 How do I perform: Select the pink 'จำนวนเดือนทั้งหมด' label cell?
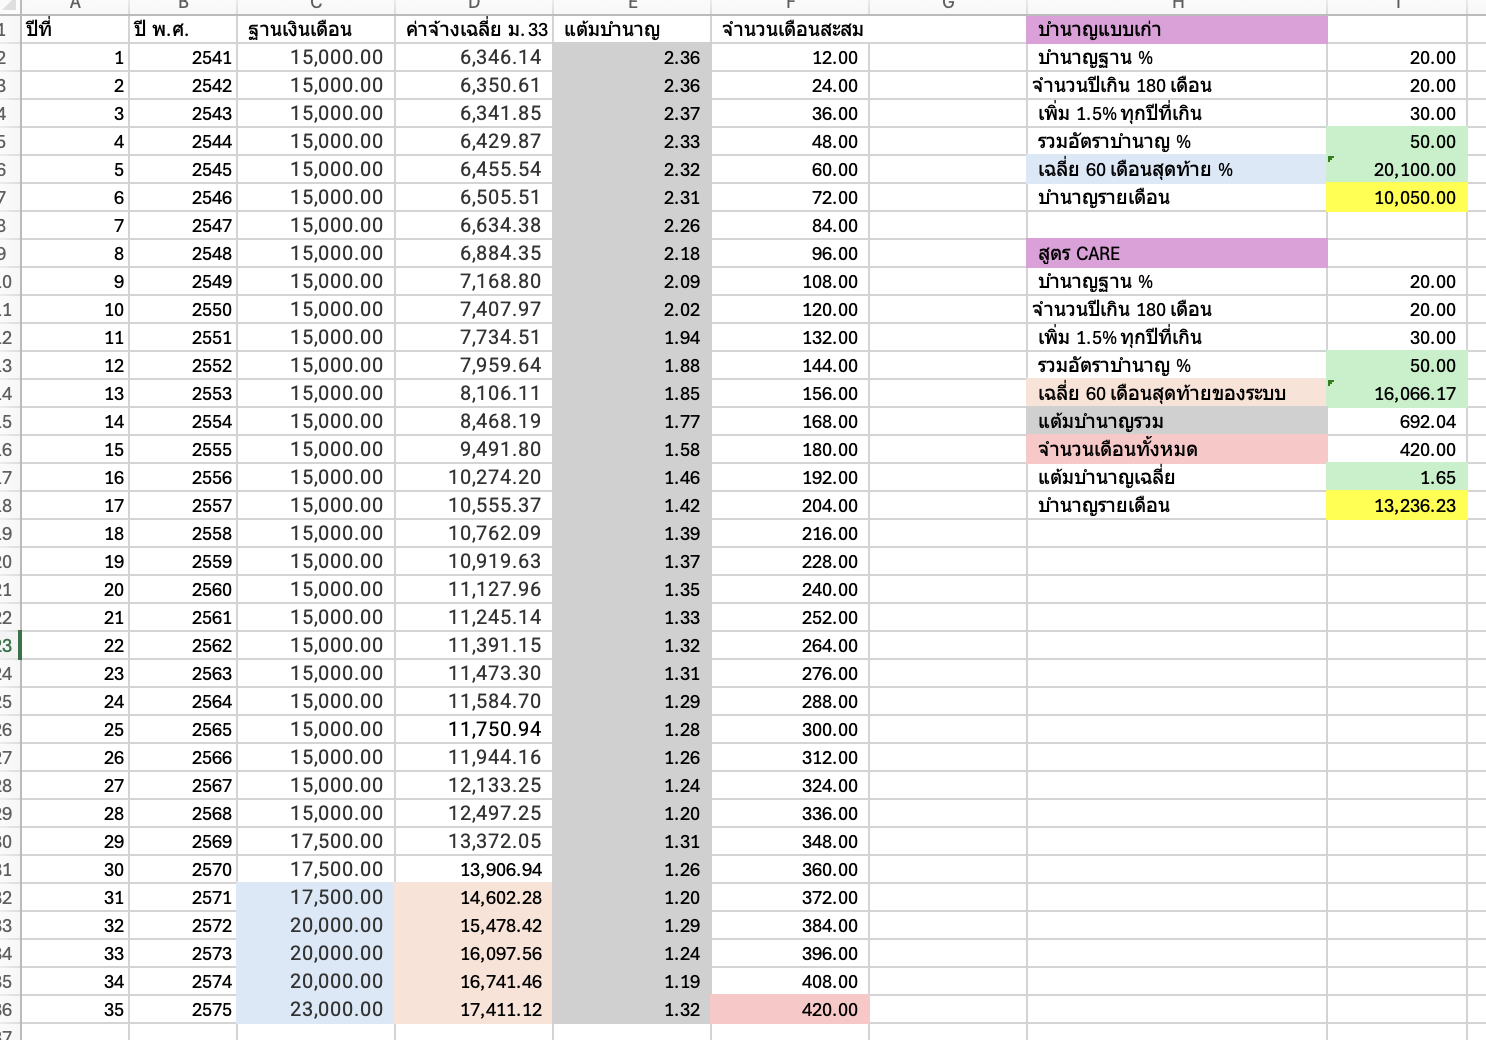point(1177,449)
